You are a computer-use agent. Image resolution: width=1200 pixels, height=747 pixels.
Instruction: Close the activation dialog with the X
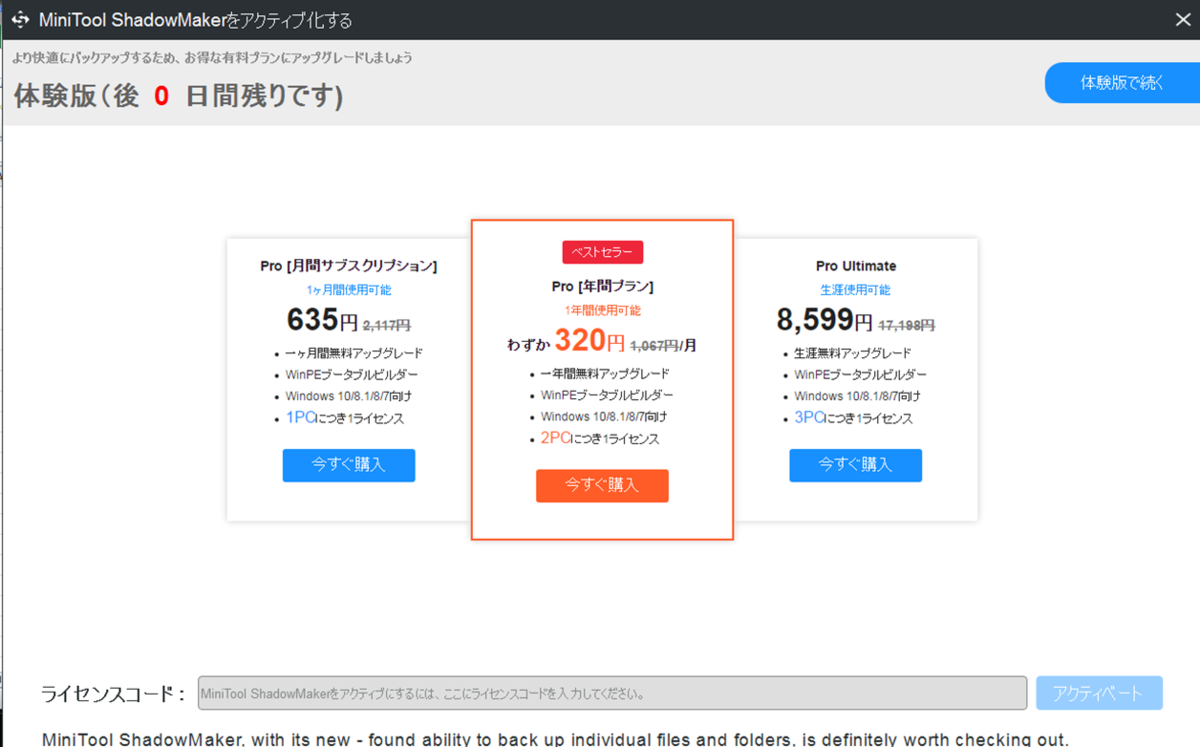[1181, 18]
